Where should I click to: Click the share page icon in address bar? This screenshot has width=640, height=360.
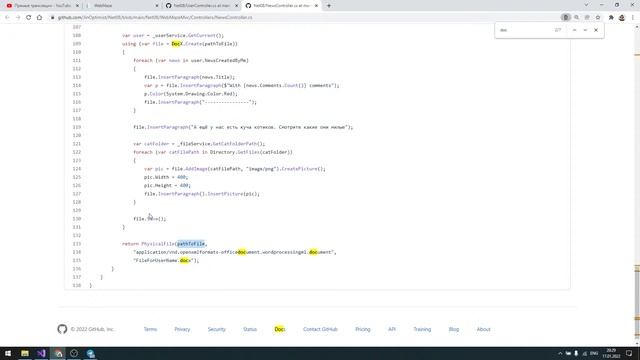(x=587, y=18)
